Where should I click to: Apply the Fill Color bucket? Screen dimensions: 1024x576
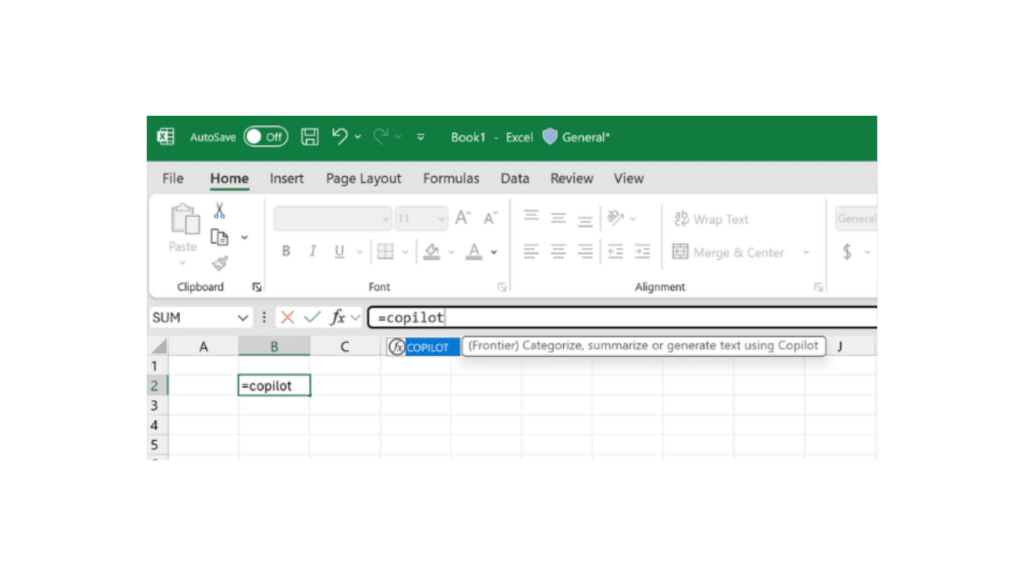coord(432,251)
